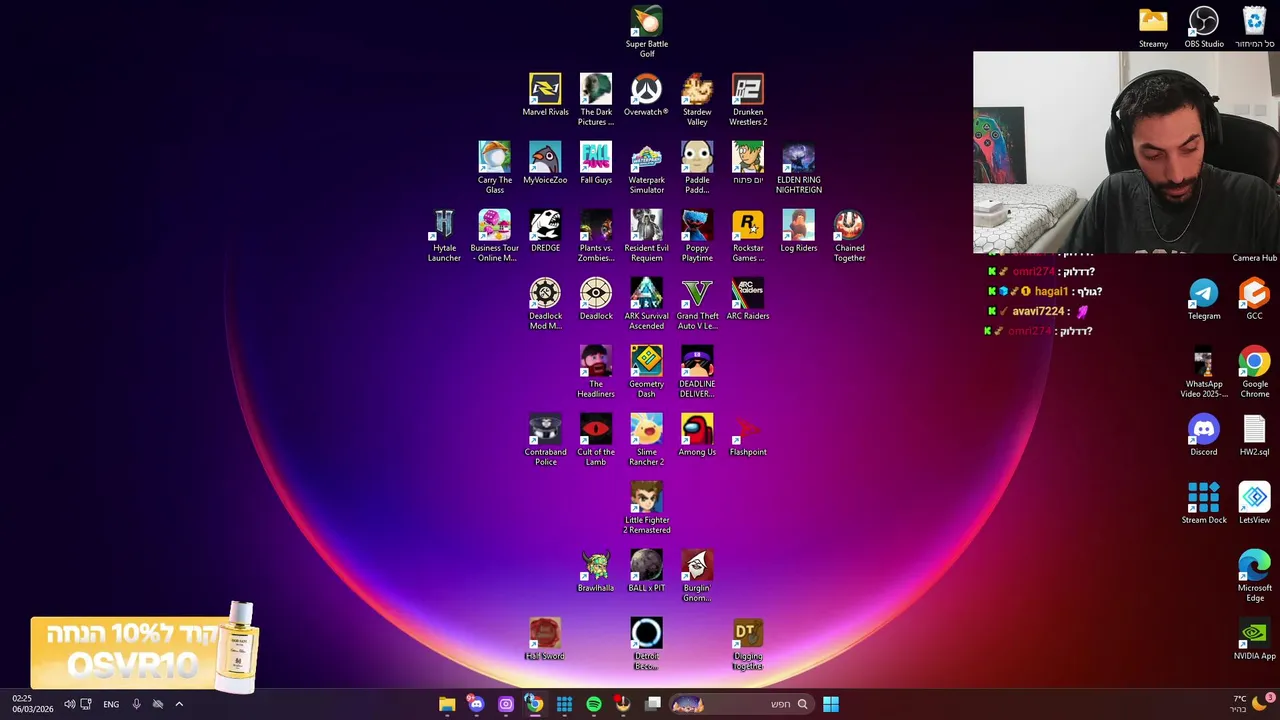Select the ARC Raiders icon

pos(748,299)
